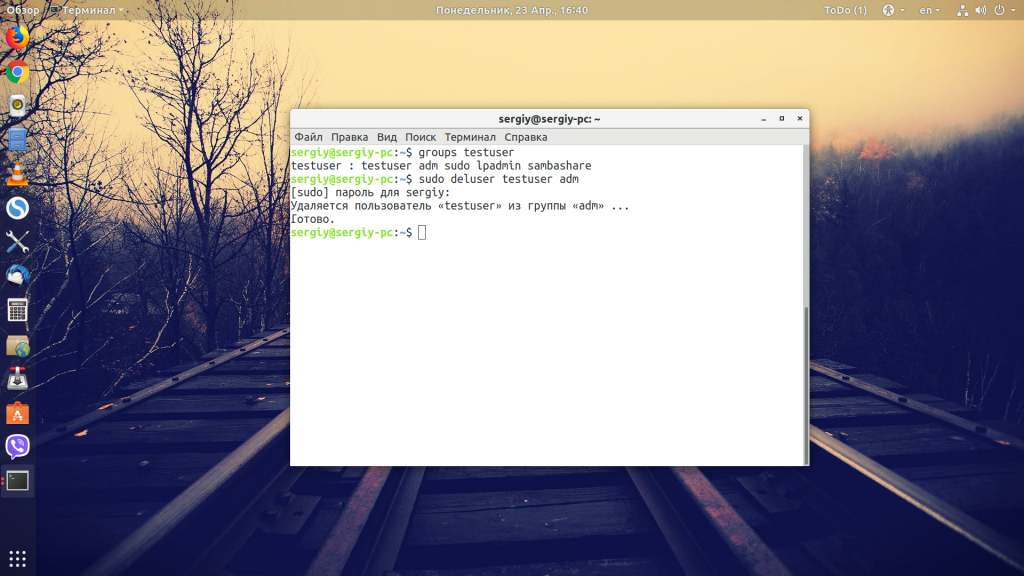Open the ToDo (1) indicator
The image size is (1024, 576).
(845, 10)
